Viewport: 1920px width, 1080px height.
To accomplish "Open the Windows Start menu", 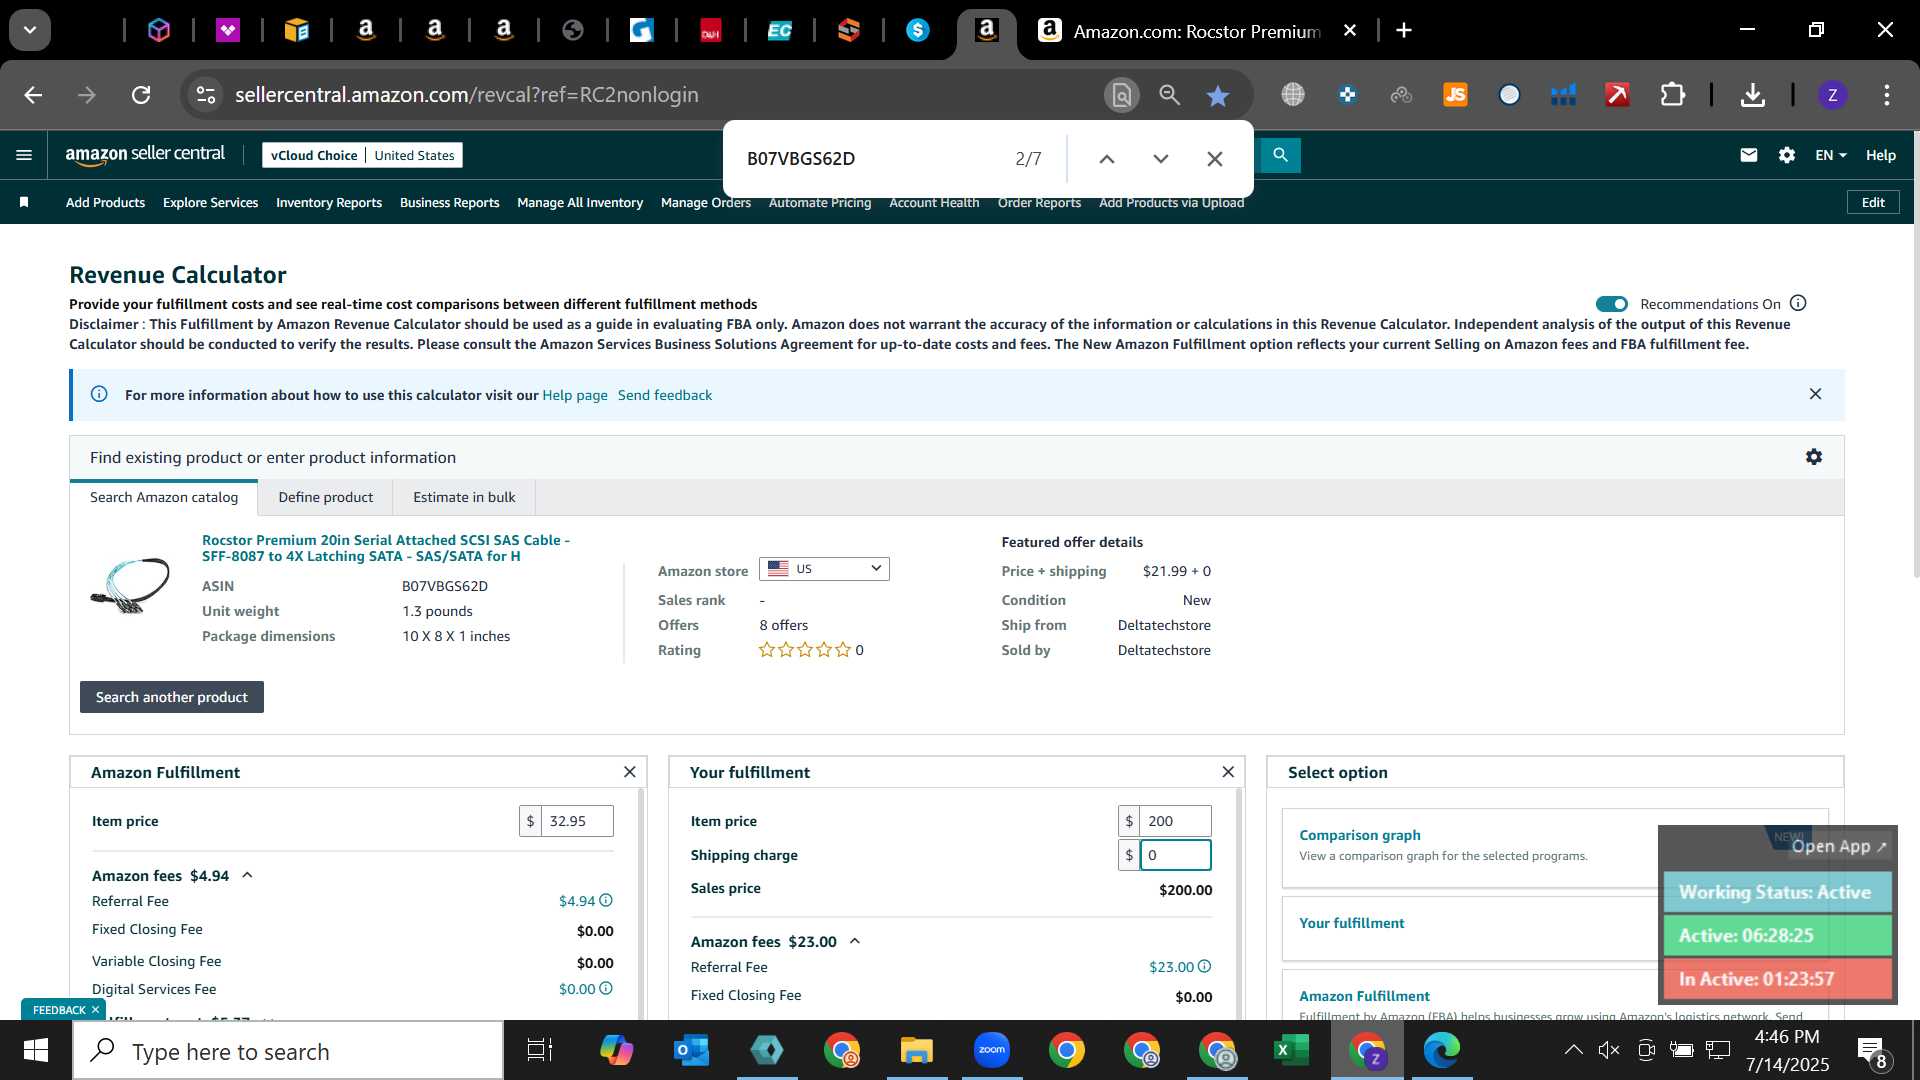I will click(35, 1051).
